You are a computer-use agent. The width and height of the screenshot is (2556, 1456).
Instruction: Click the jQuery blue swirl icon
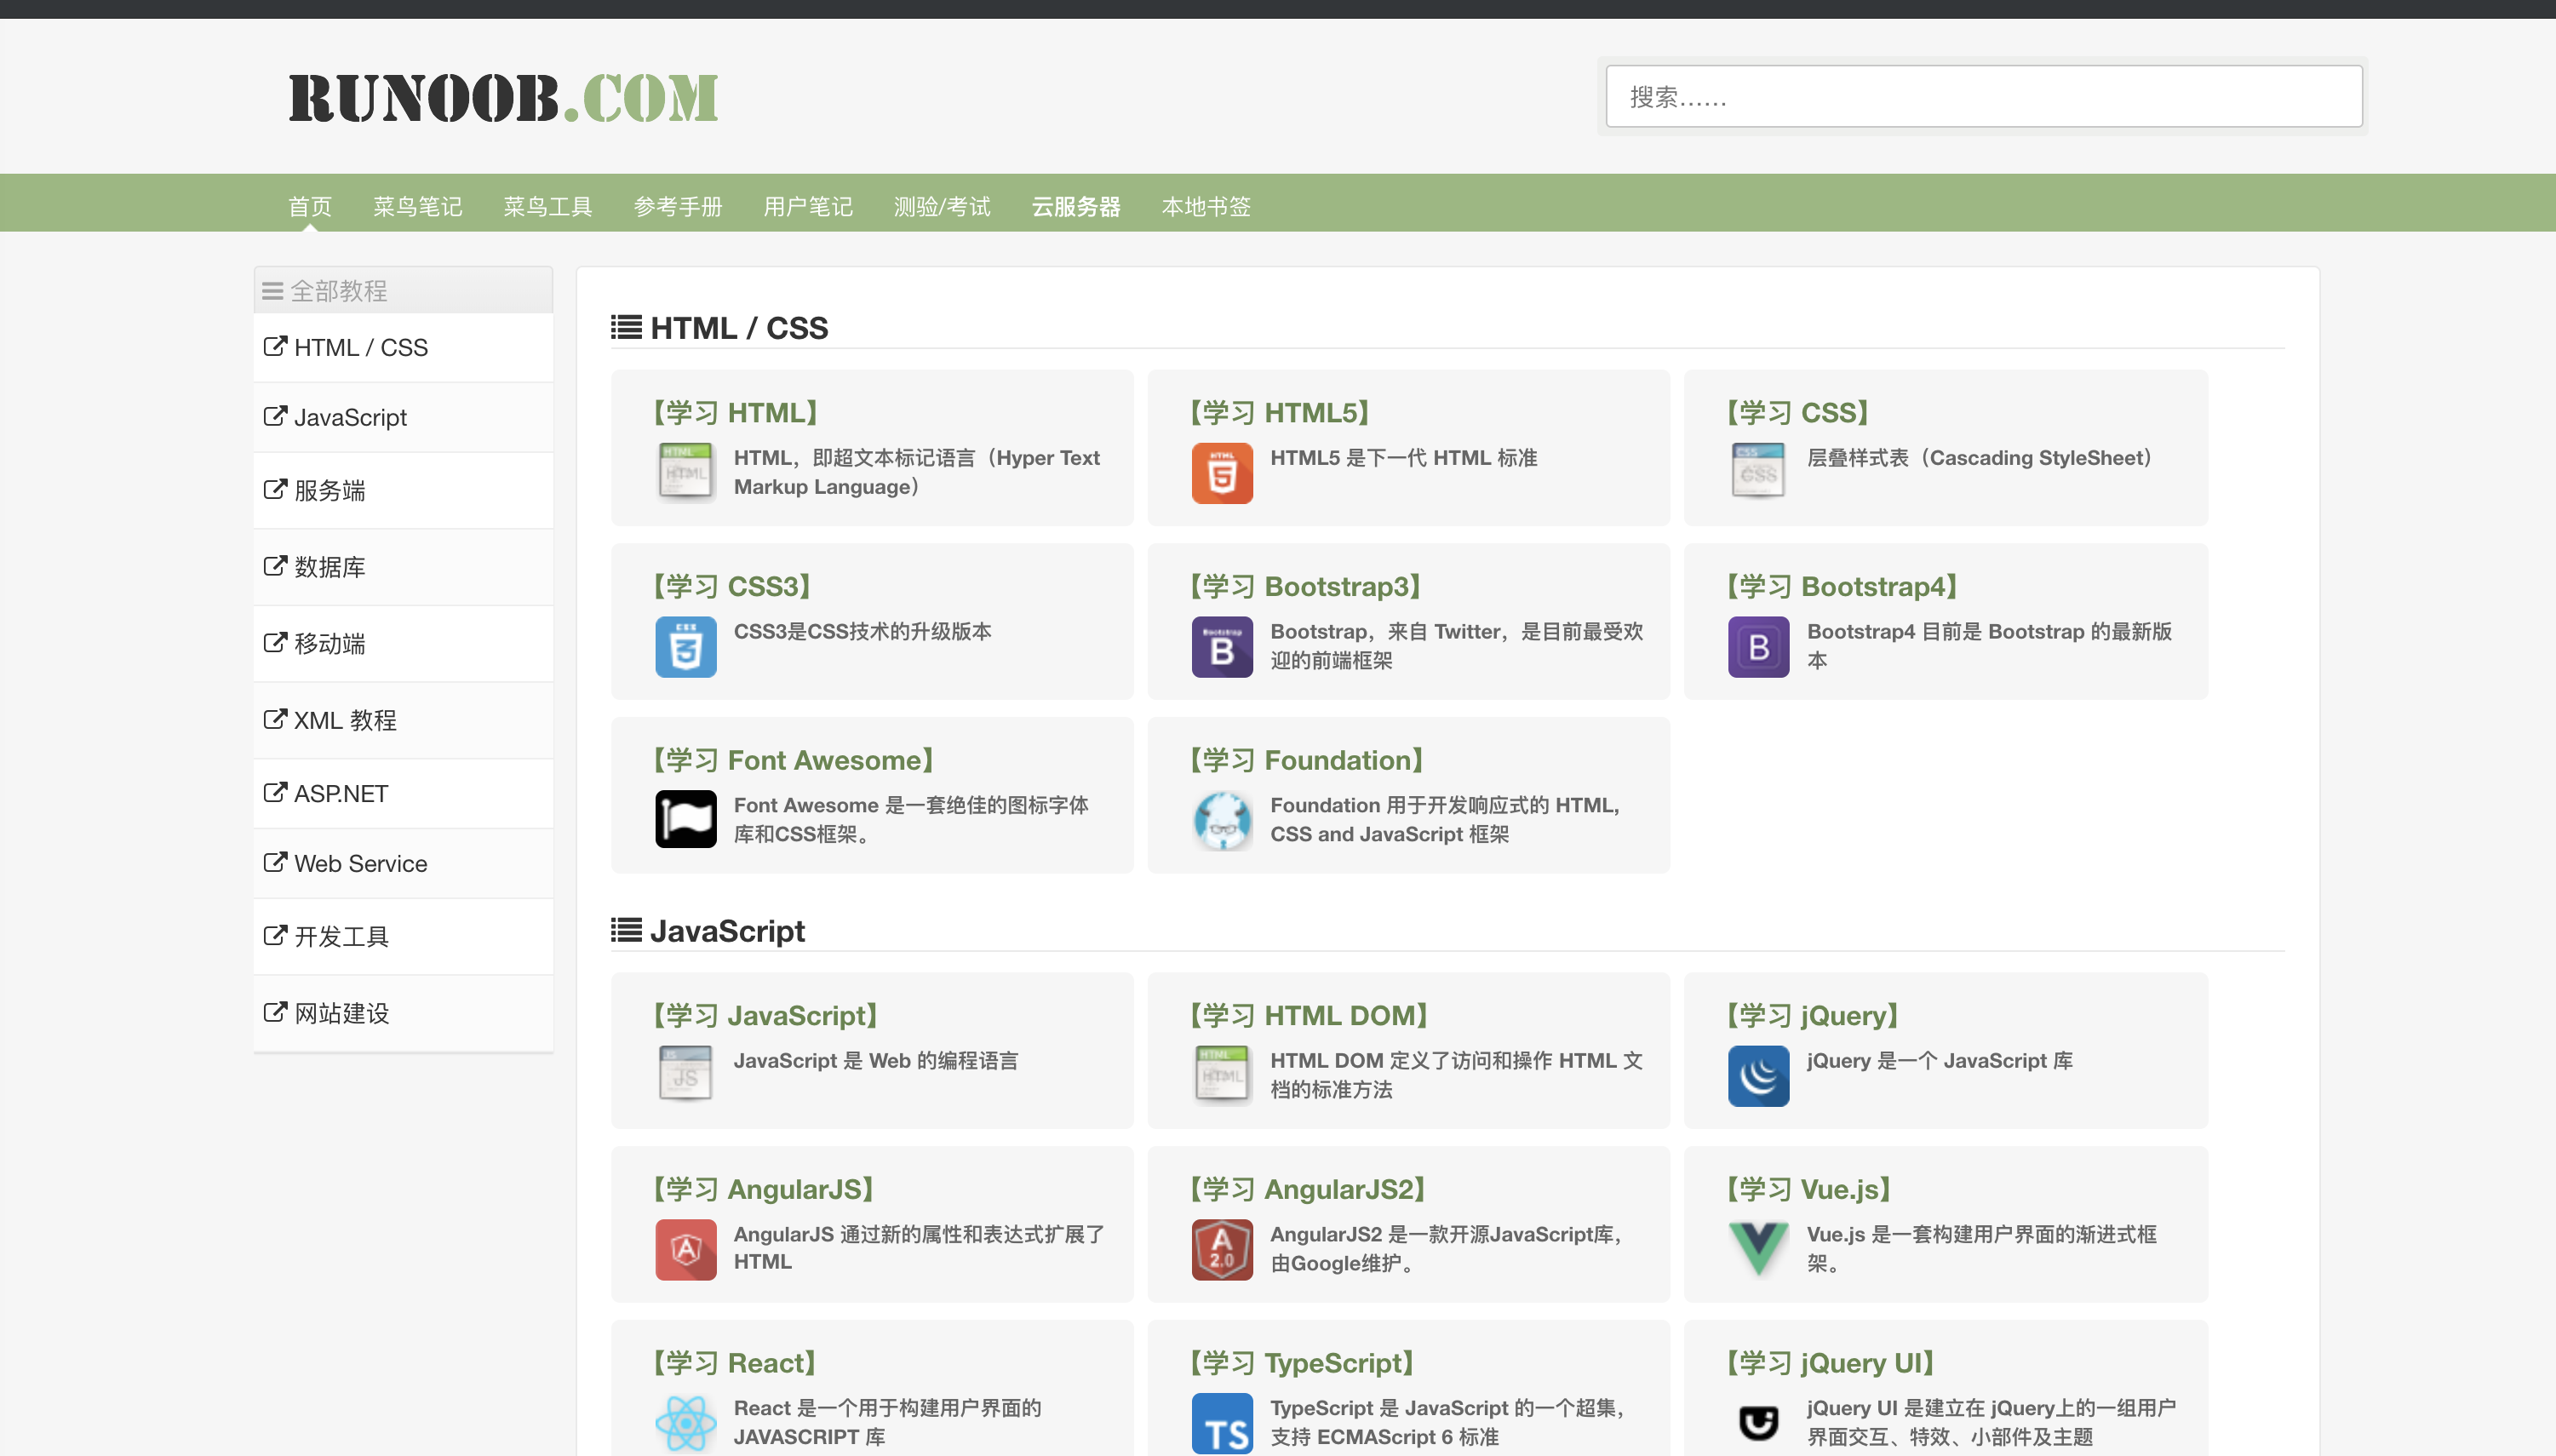(1758, 1075)
